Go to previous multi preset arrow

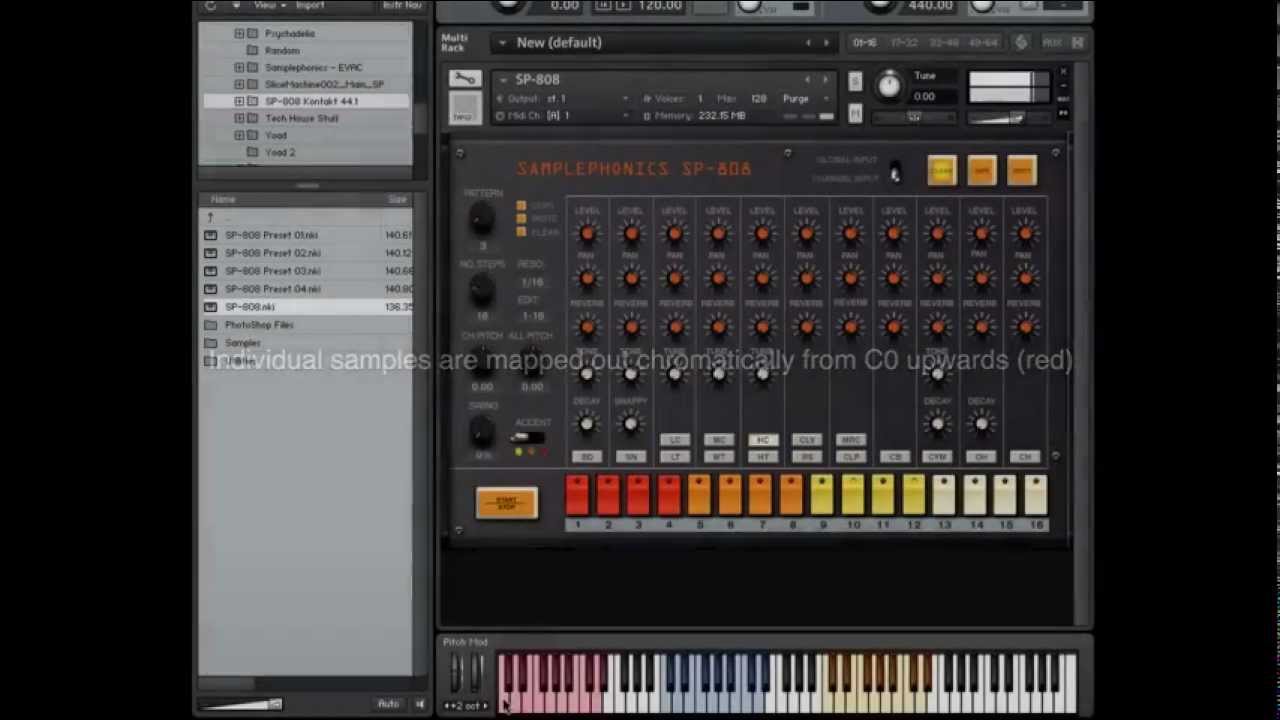808,43
